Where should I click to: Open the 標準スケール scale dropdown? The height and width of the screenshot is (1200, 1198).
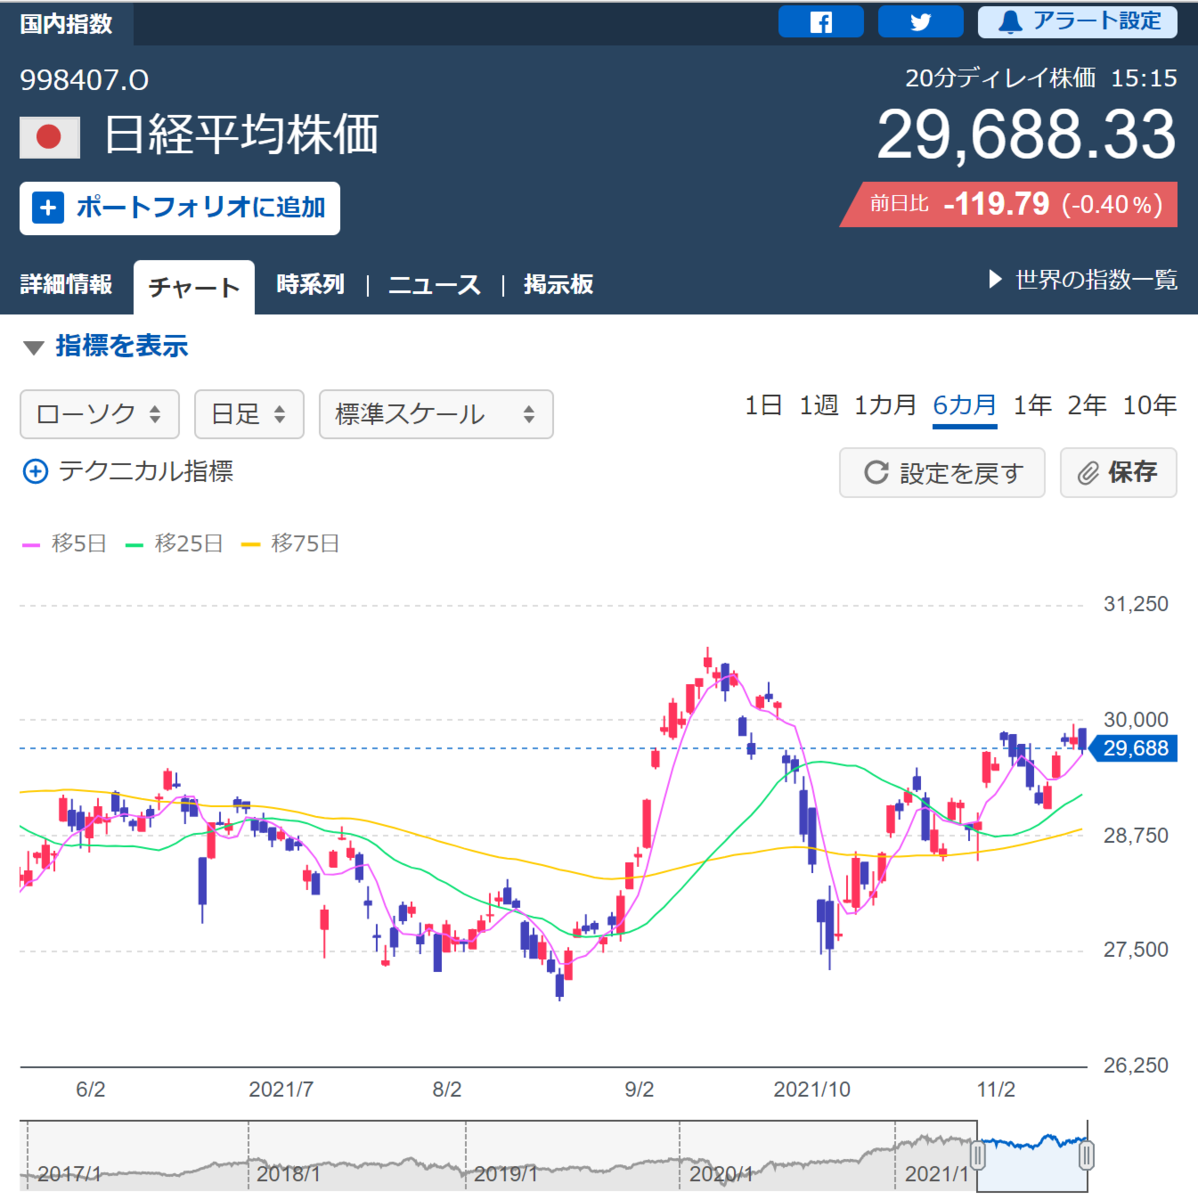(x=436, y=414)
